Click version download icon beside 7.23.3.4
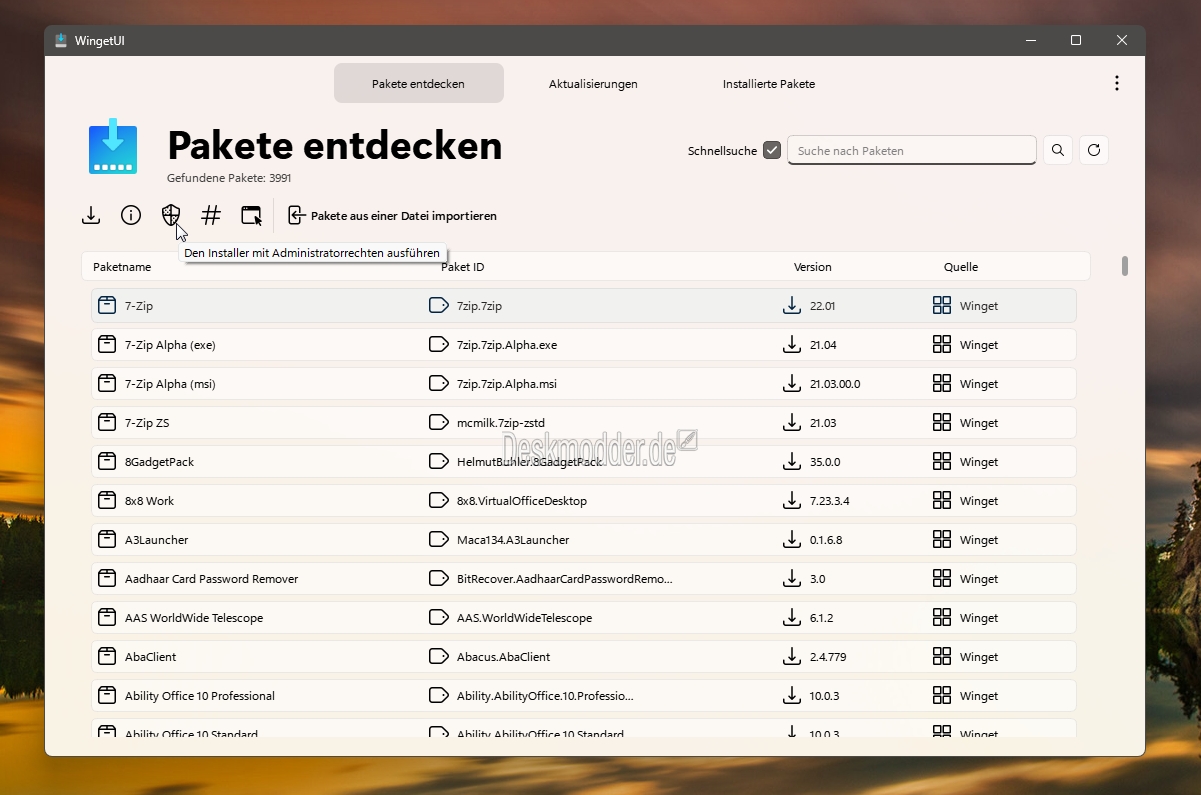Screen dimensions: 1201x795 (792, 500)
